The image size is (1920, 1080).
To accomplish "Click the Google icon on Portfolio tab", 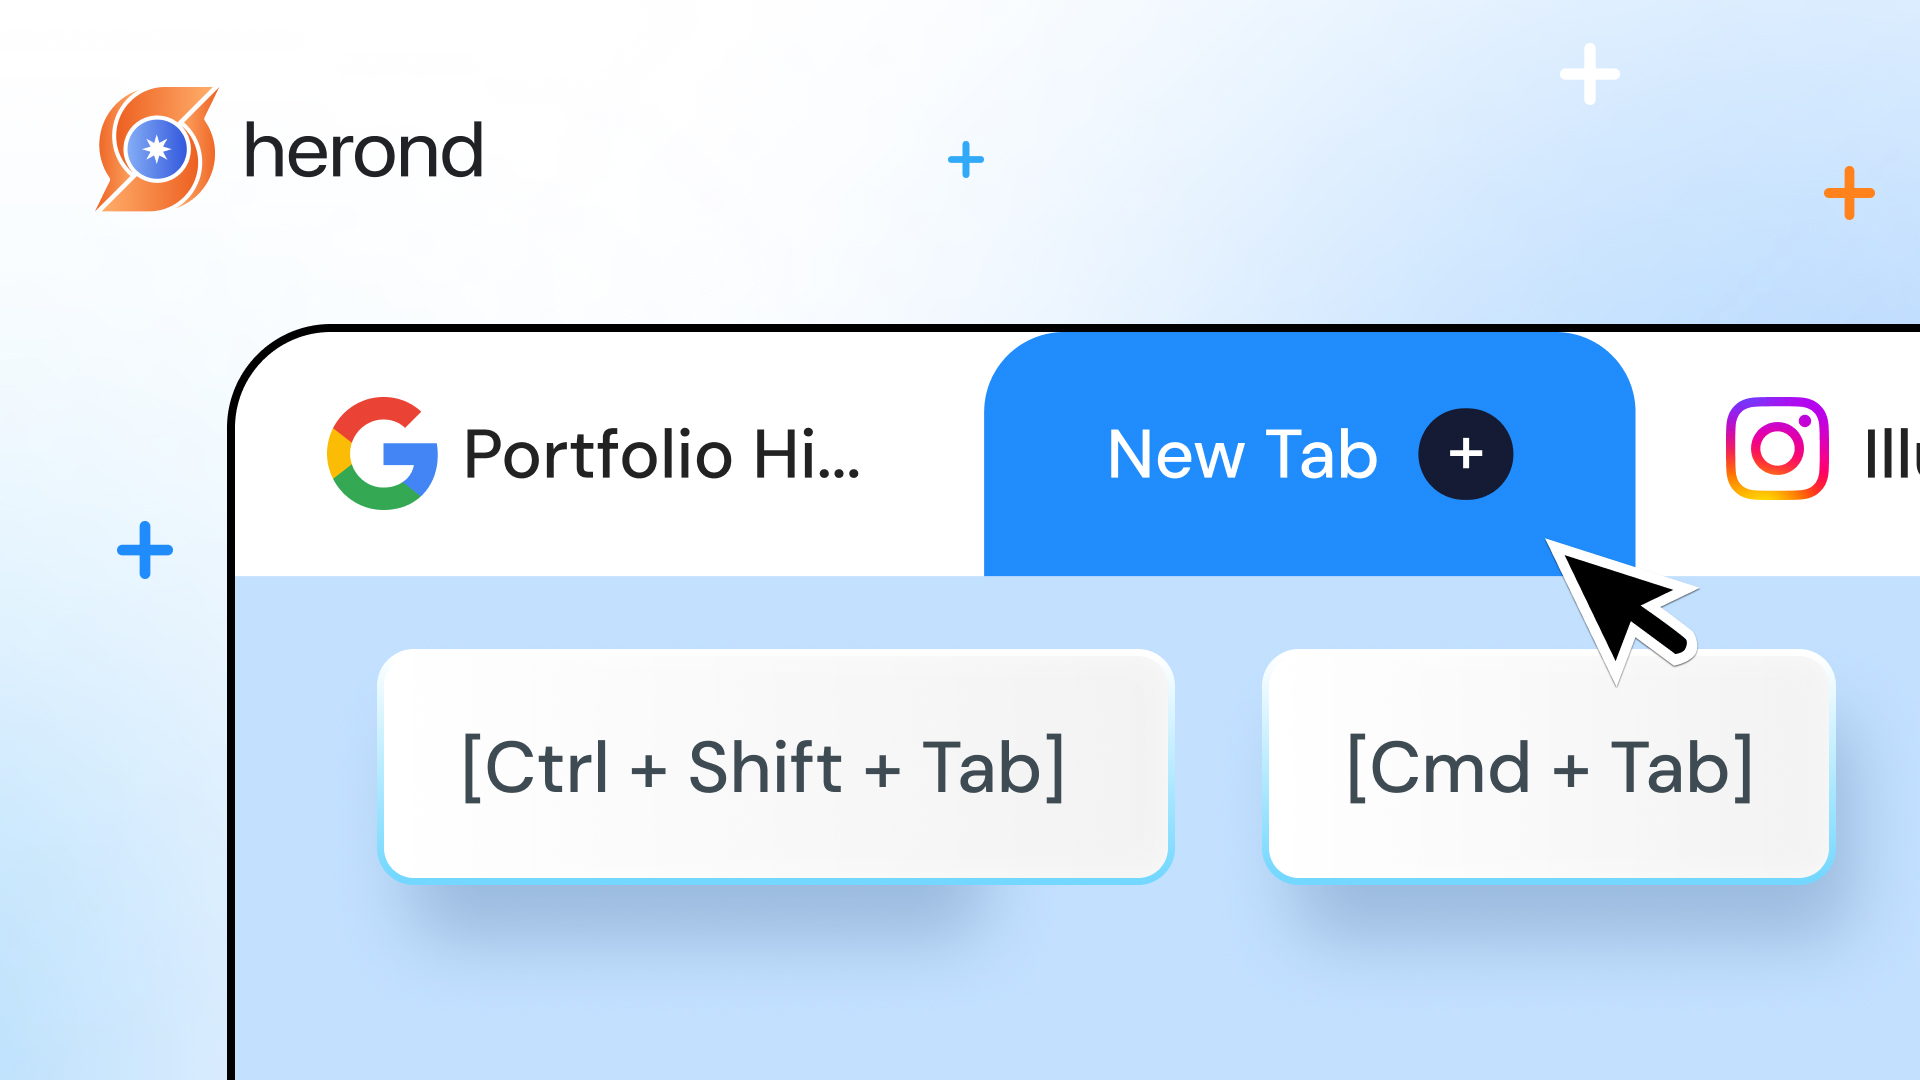I will (x=382, y=454).
